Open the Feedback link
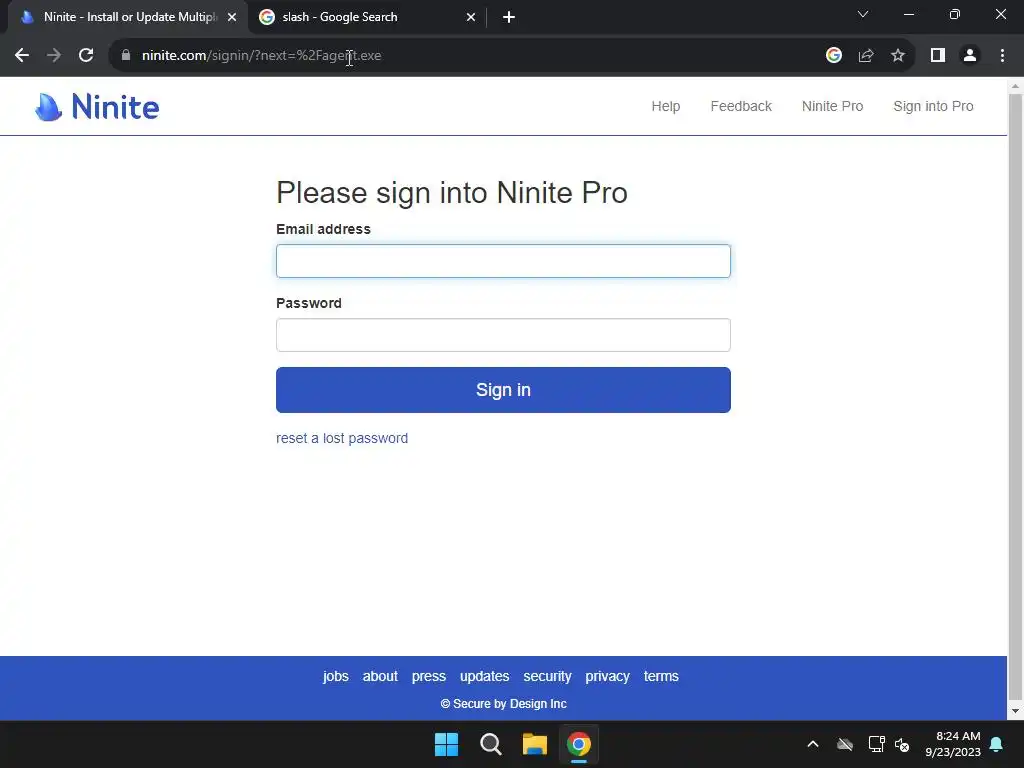The image size is (1024, 768). tap(741, 106)
